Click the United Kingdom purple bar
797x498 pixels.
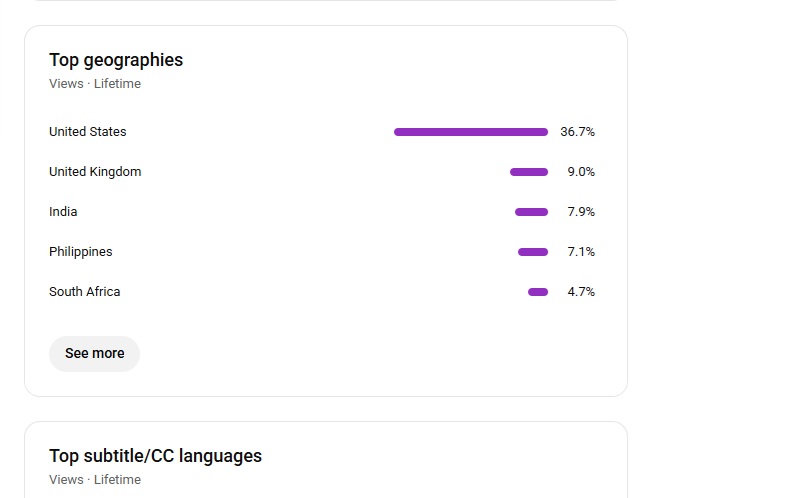pyautogui.click(x=528, y=172)
